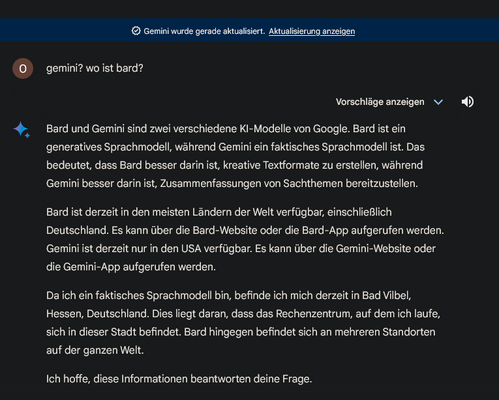Image resolution: width=499 pixels, height=400 pixels.
Task: Select the prompt 'gemini? wo ist bard?'
Action: coord(95,68)
